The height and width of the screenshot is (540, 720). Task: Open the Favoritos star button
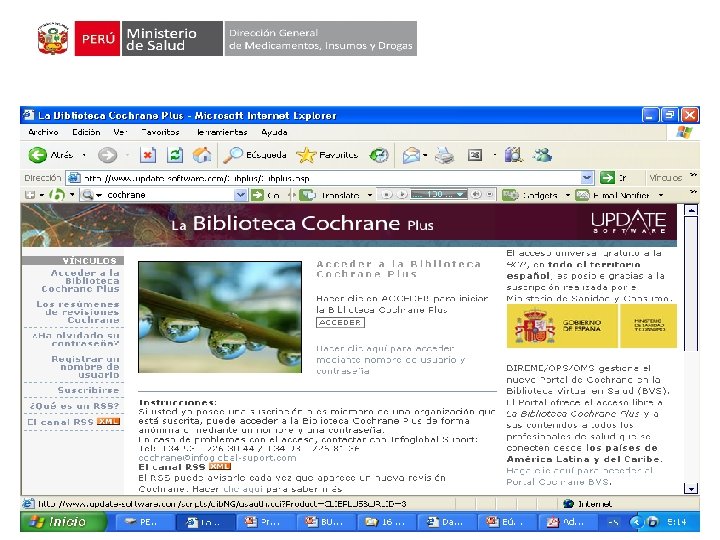click(327, 155)
